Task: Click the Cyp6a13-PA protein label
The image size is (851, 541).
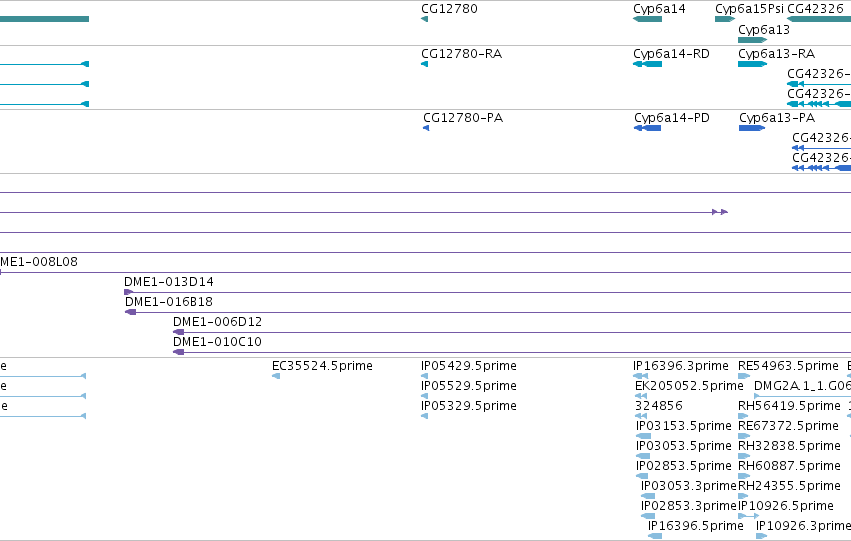Action: pyautogui.click(x=777, y=118)
